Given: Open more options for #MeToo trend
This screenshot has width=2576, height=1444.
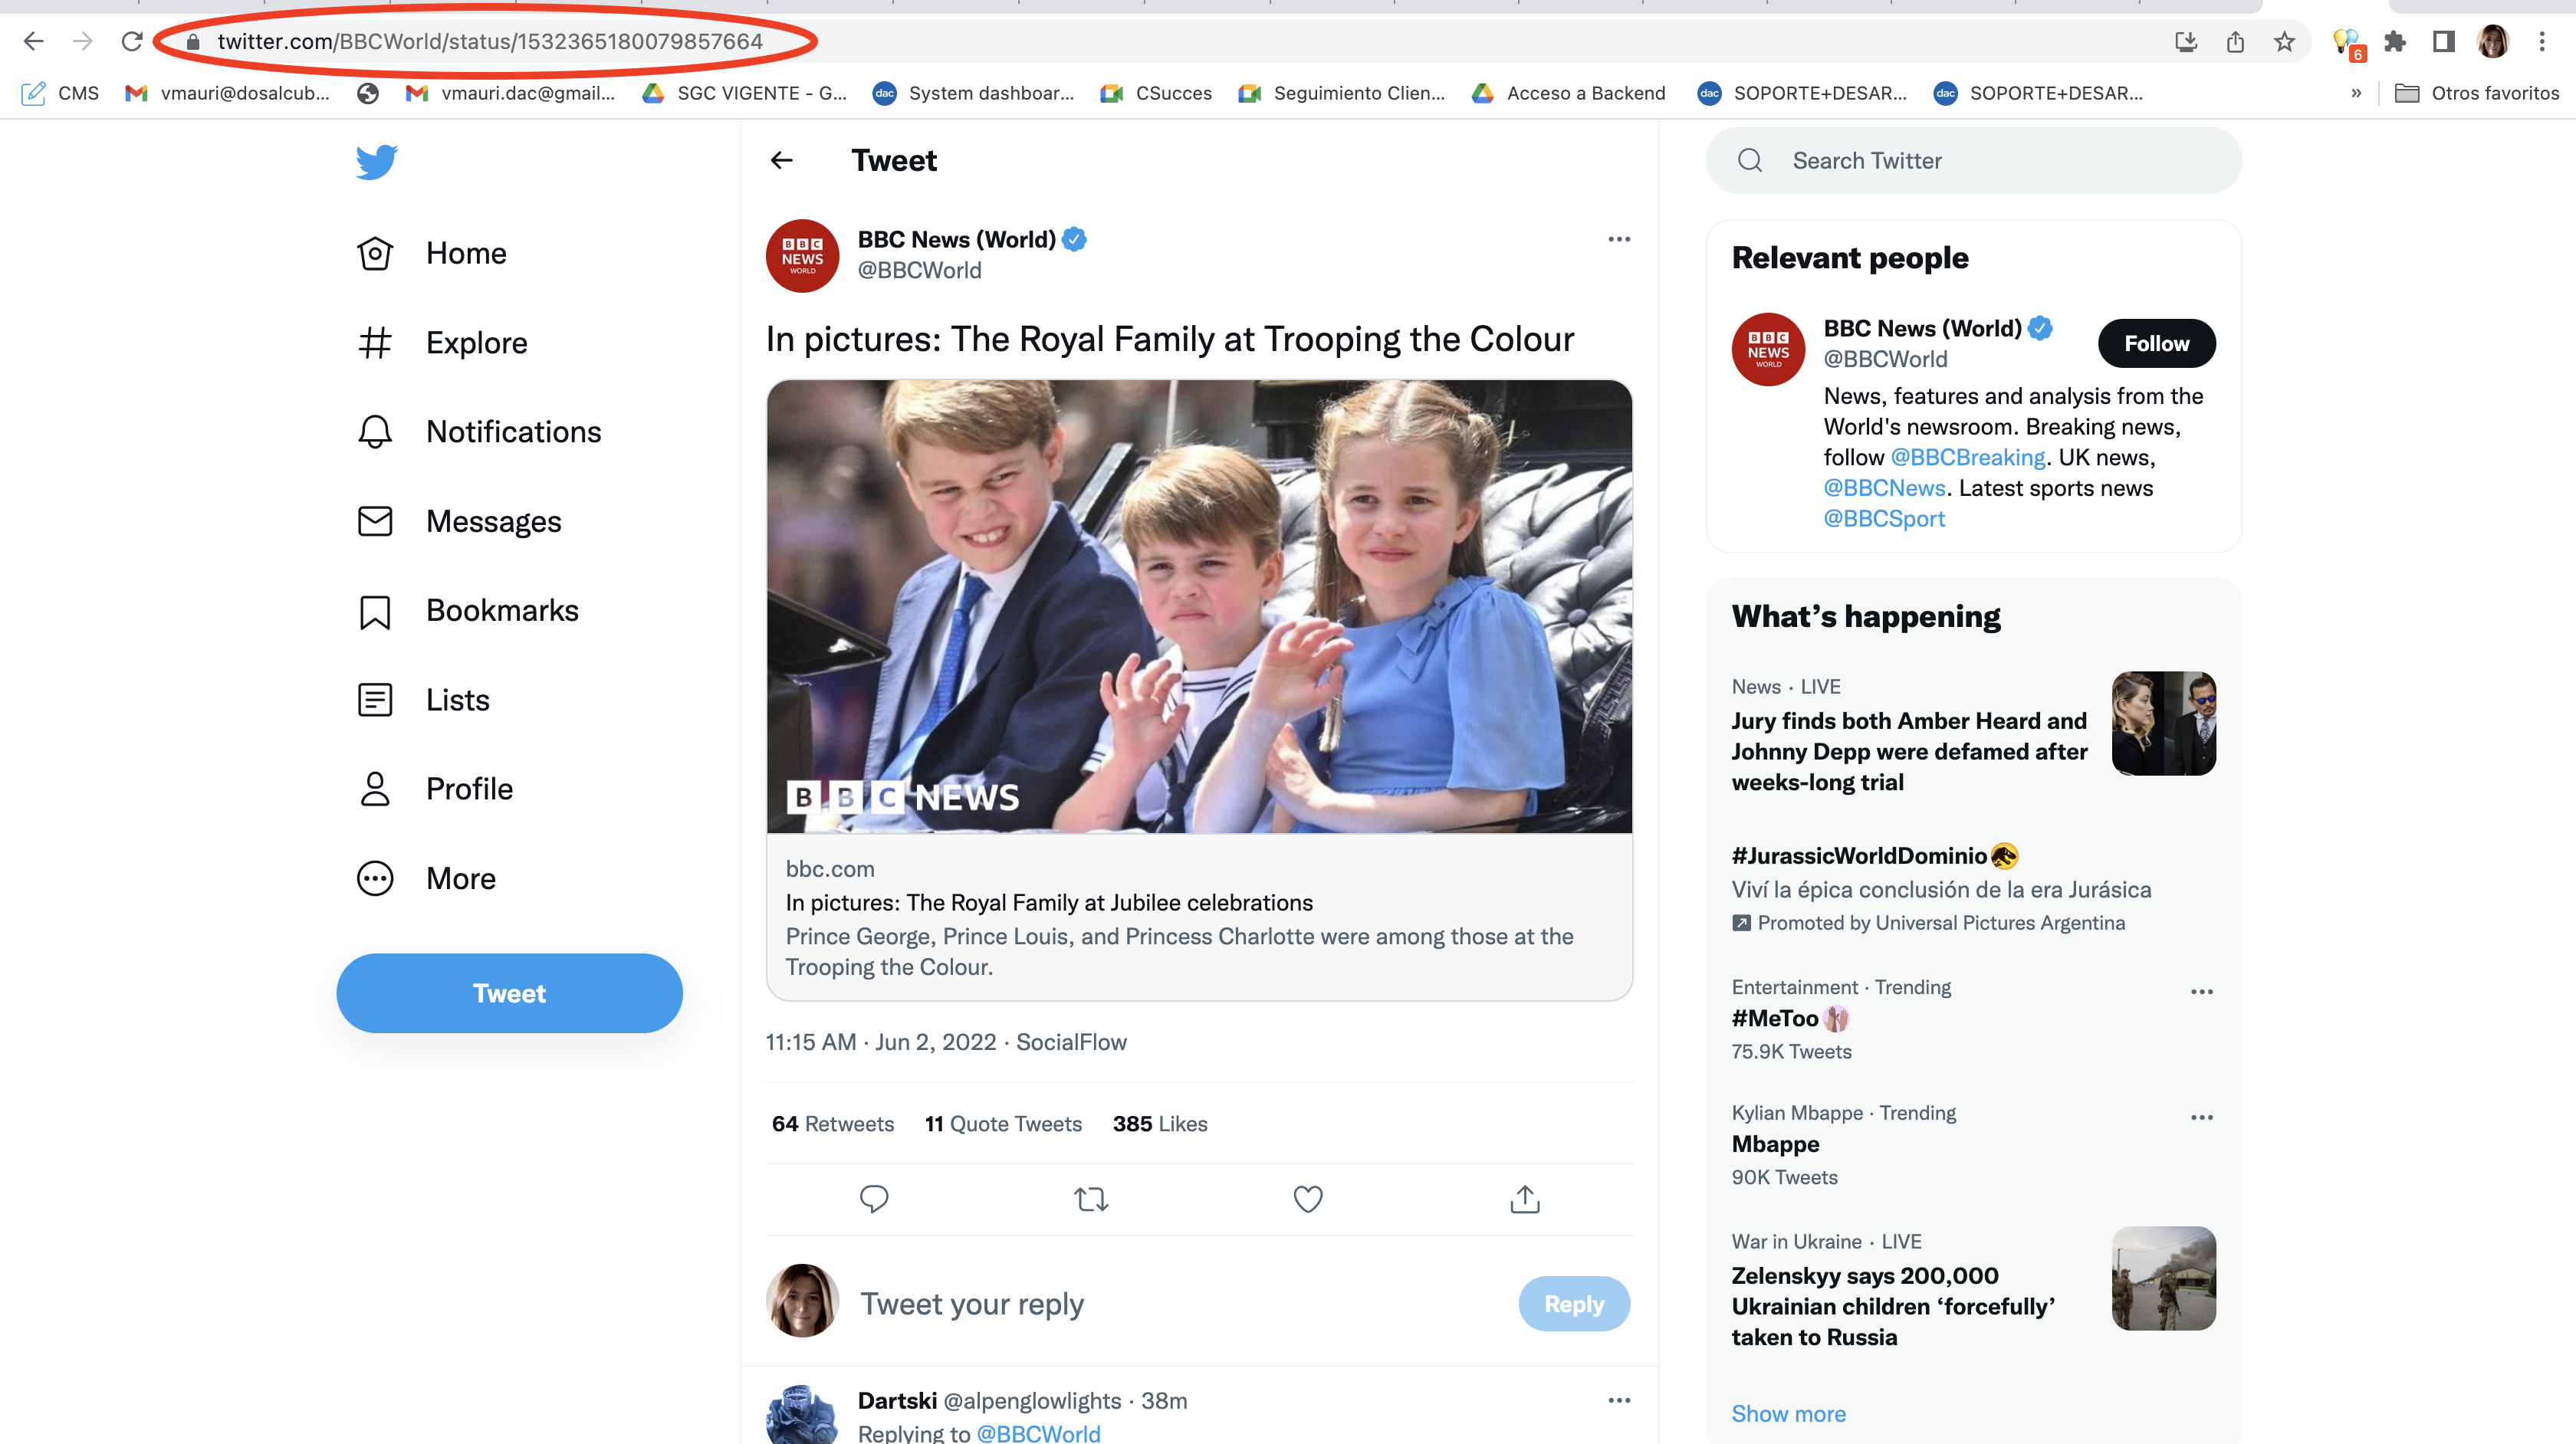Looking at the screenshot, I should coord(2201,992).
